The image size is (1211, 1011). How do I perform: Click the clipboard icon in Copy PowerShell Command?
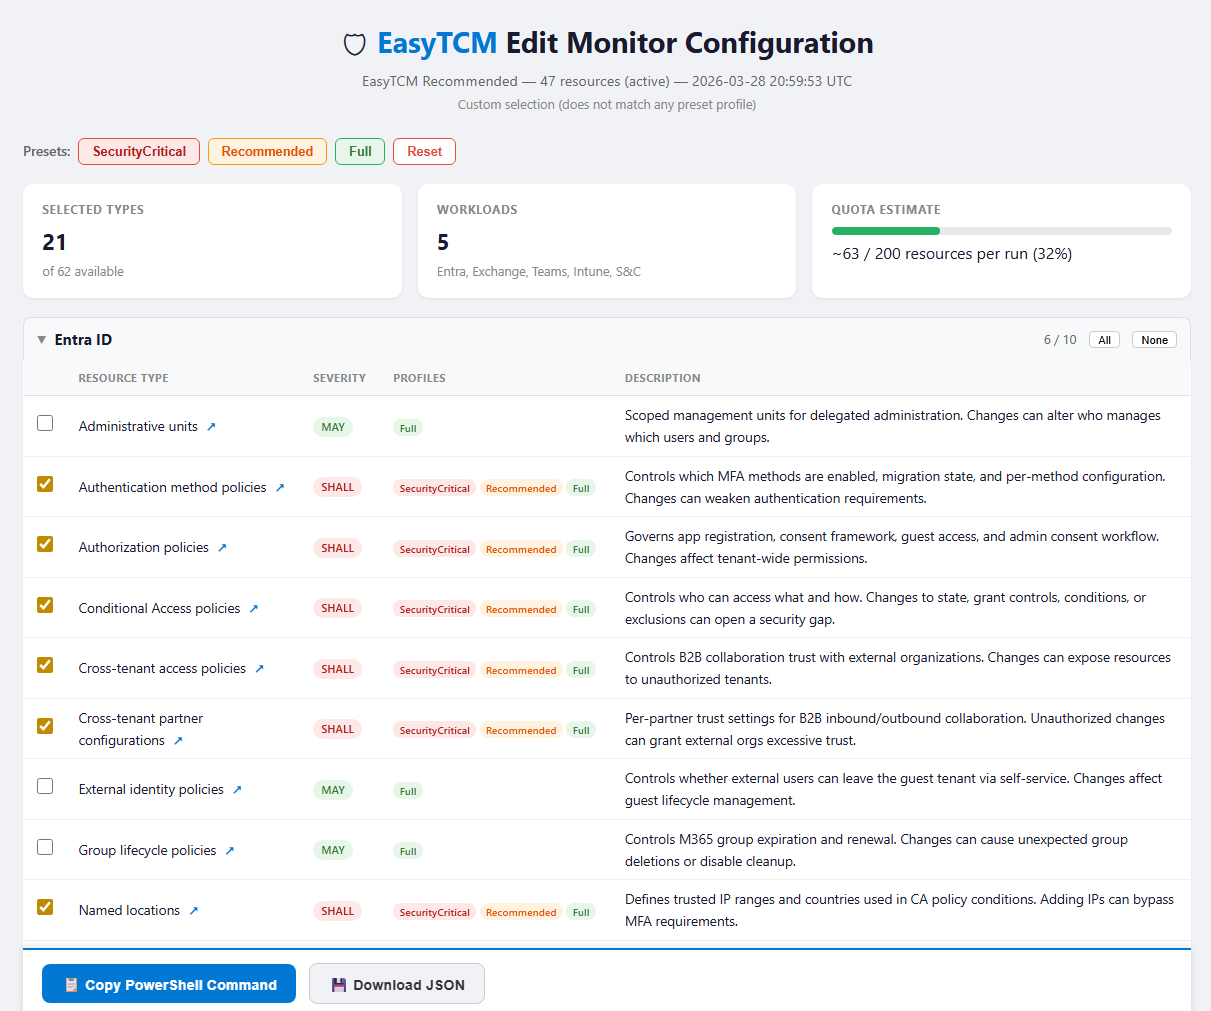[x=71, y=983]
